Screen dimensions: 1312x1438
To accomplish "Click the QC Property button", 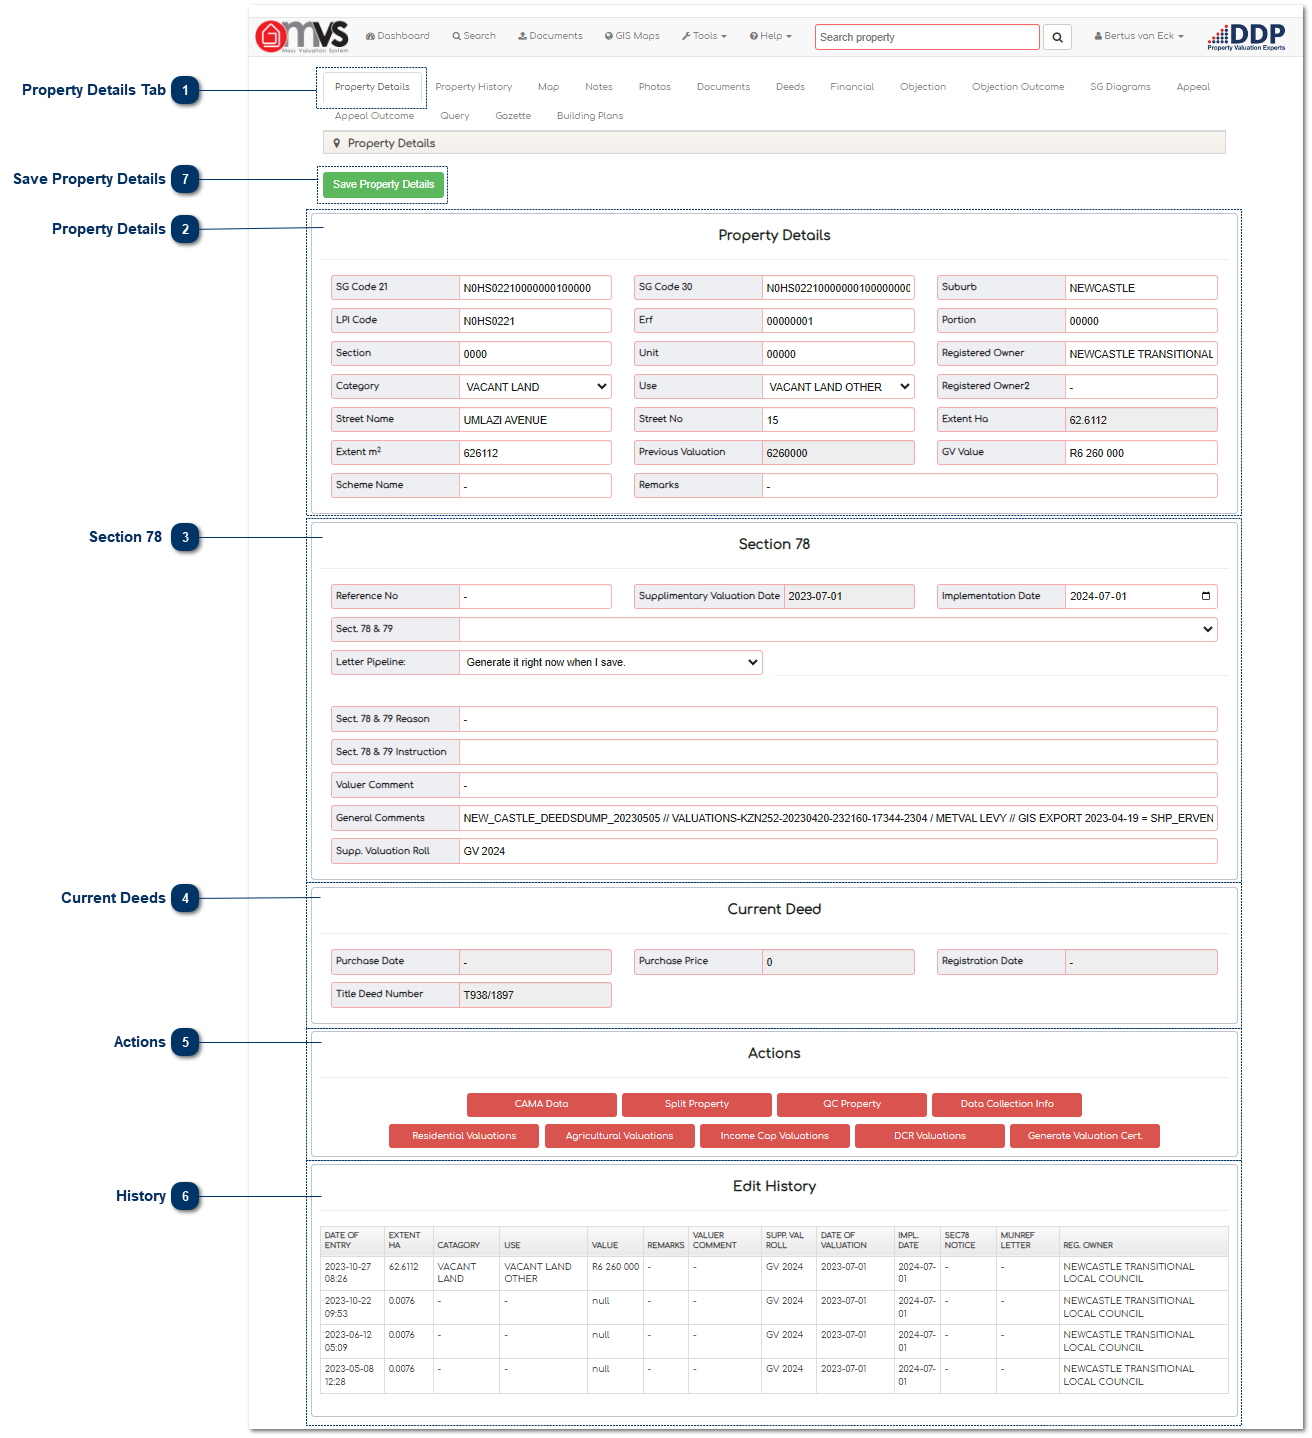I will [x=851, y=1104].
